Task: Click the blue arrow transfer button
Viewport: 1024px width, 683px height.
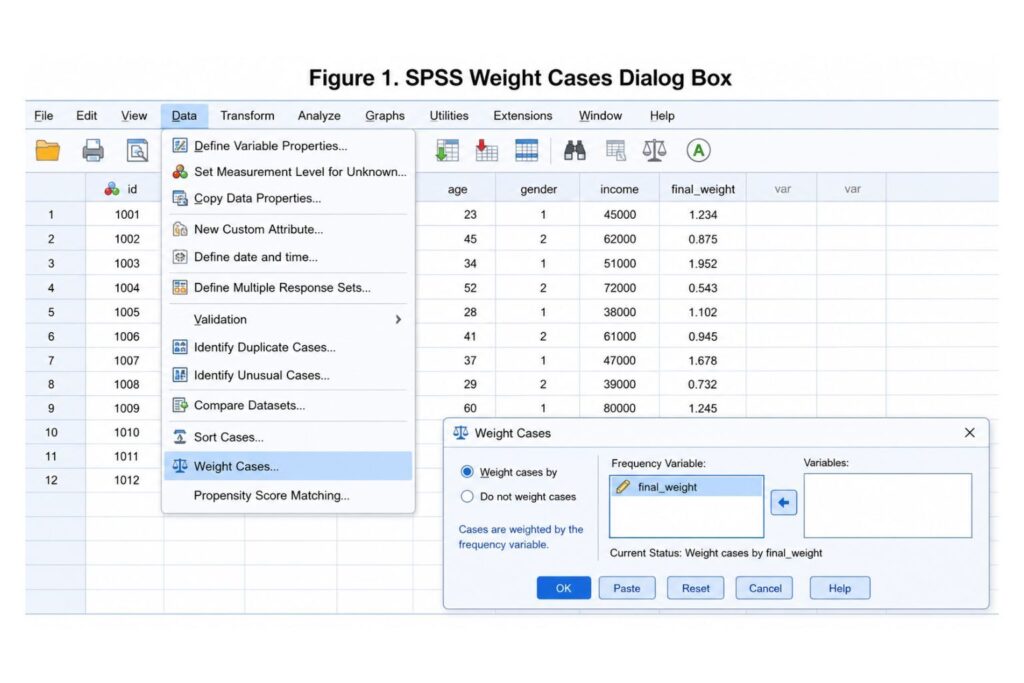Action: click(x=784, y=503)
